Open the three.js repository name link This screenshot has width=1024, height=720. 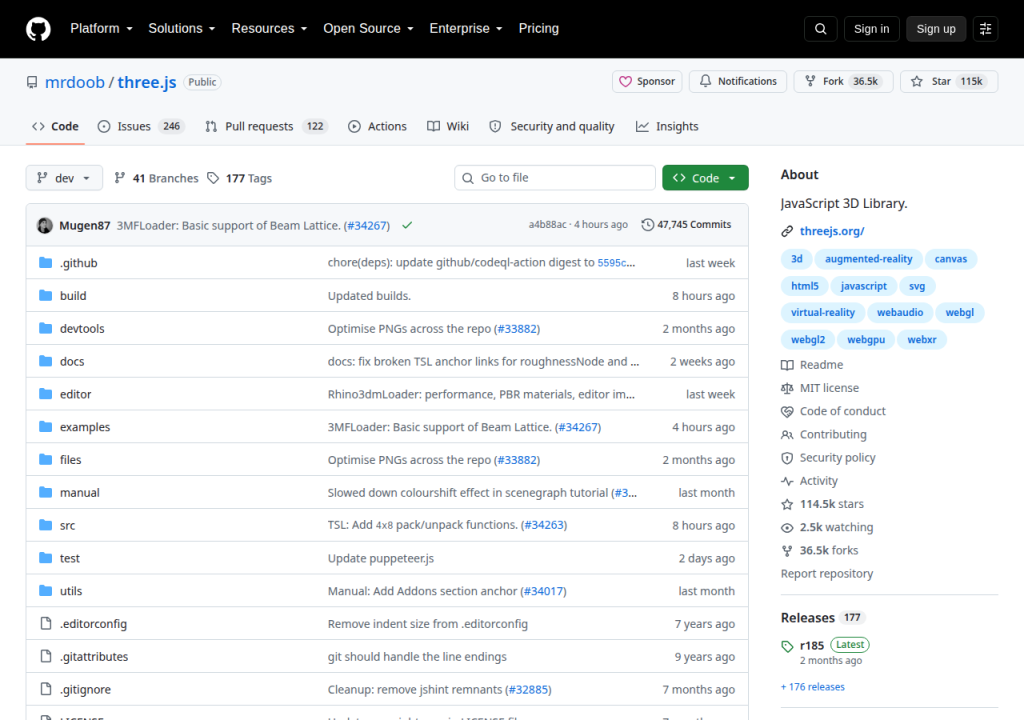(147, 82)
